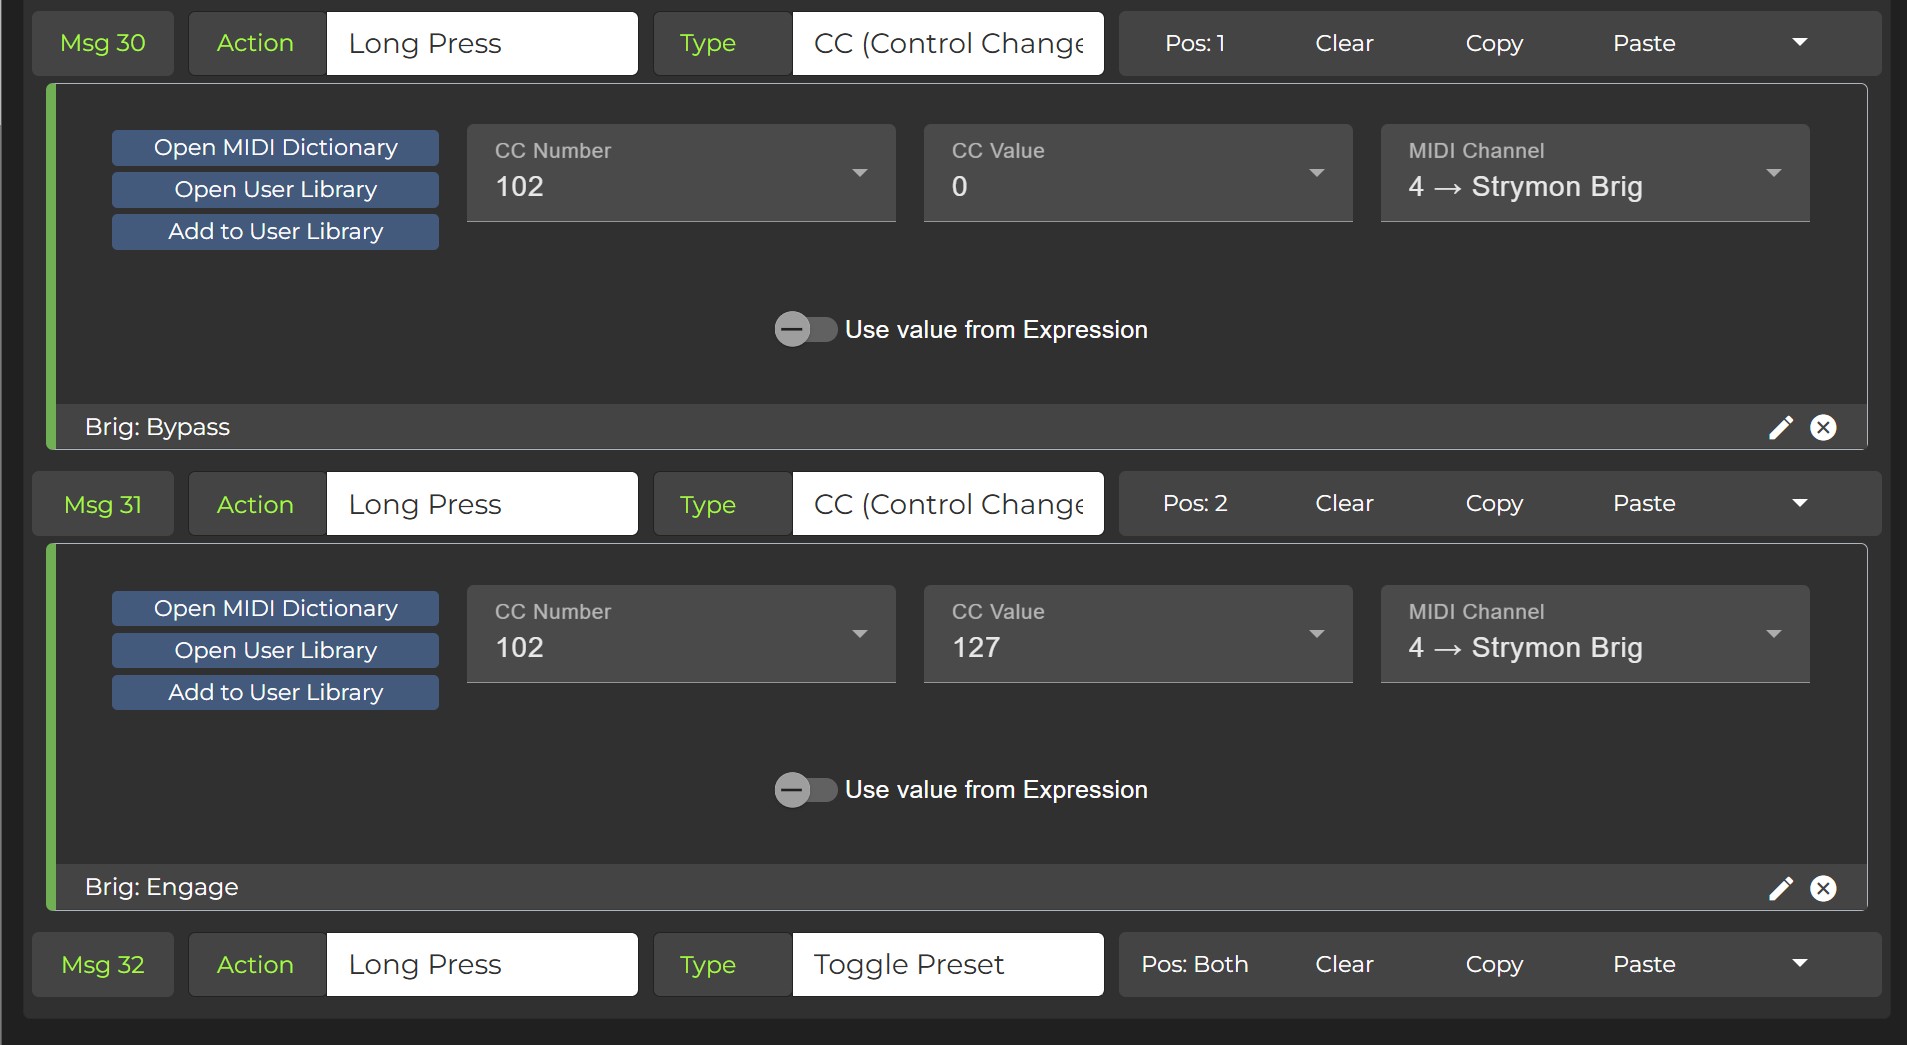Open MIDI Dictionary for Msg 30
The height and width of the screenshot is (1045, 1907).
(x=275, y=148)
